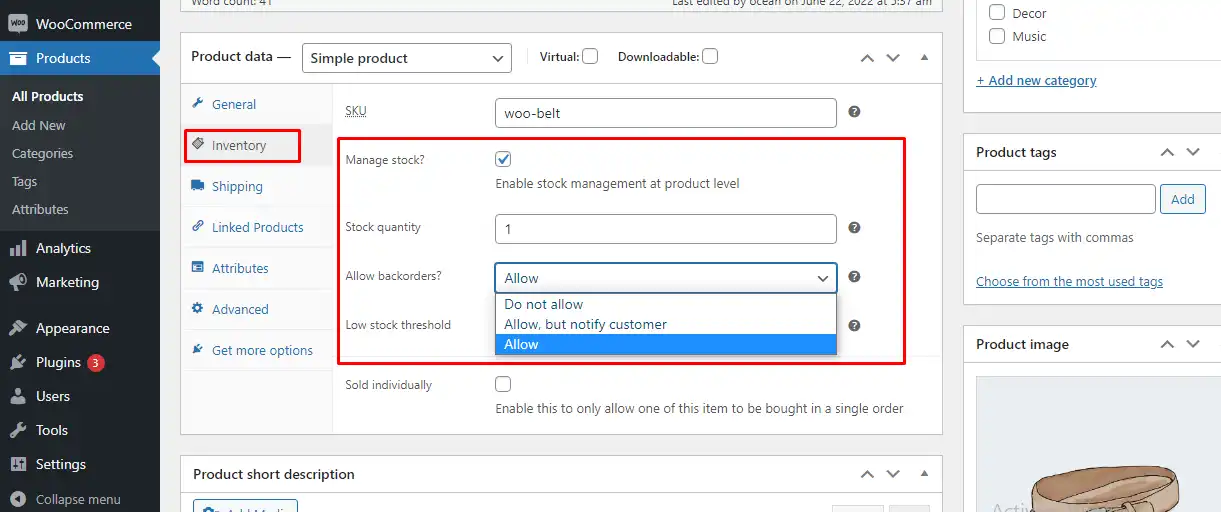Click the Plugins plug icon

[x=18, y=362]
